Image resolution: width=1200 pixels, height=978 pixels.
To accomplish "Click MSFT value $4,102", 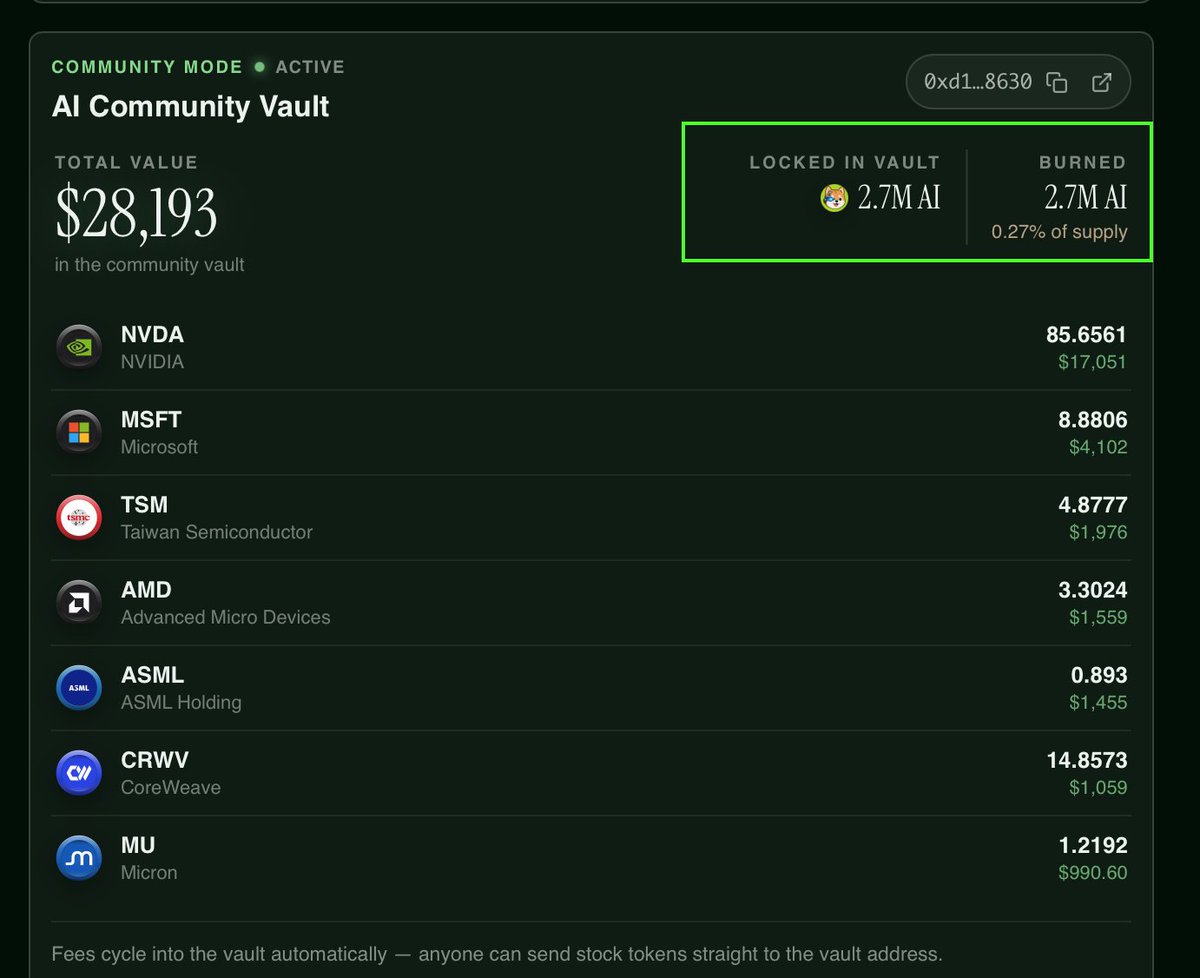I will [x=1097, y=447].
